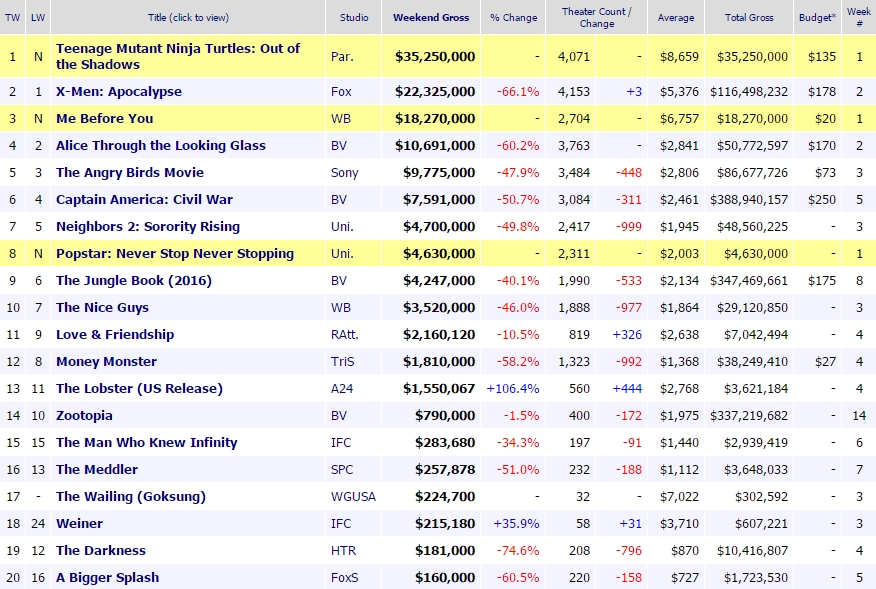Click The Wailing (Goksung) link
The width and height of the screenshot is (876, 589).
131,497
